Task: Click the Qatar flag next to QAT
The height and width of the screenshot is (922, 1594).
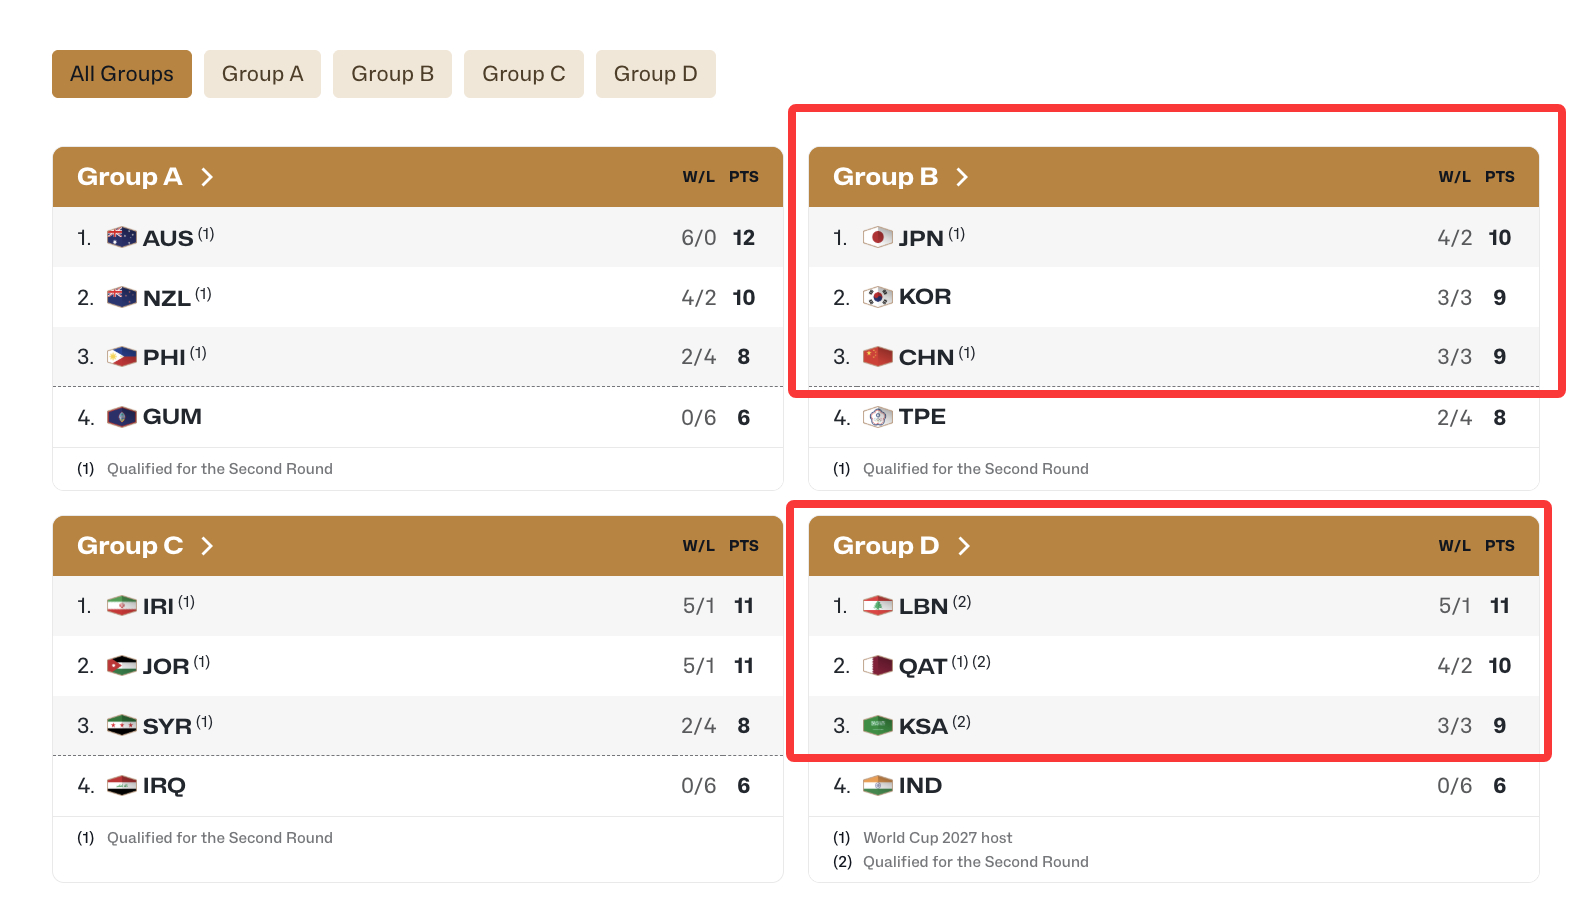Action: click(x=877, y=666)
